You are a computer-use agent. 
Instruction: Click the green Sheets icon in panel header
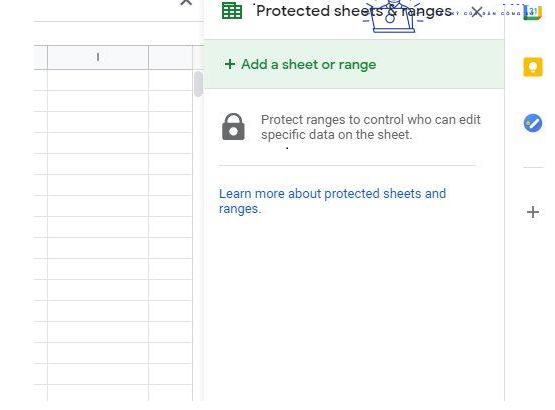pyautogui.click(x=232, y=11)
